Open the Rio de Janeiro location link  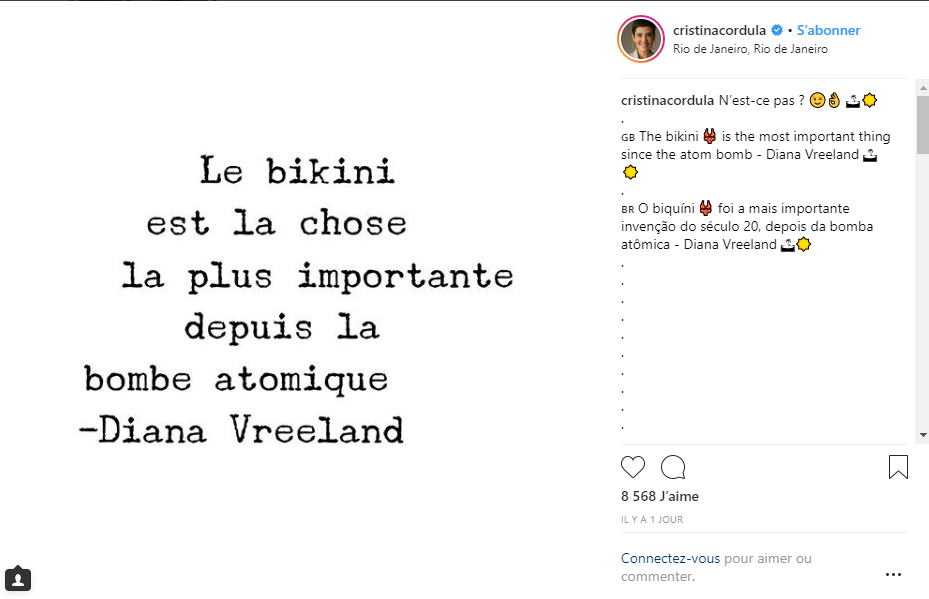pos(750,49)
